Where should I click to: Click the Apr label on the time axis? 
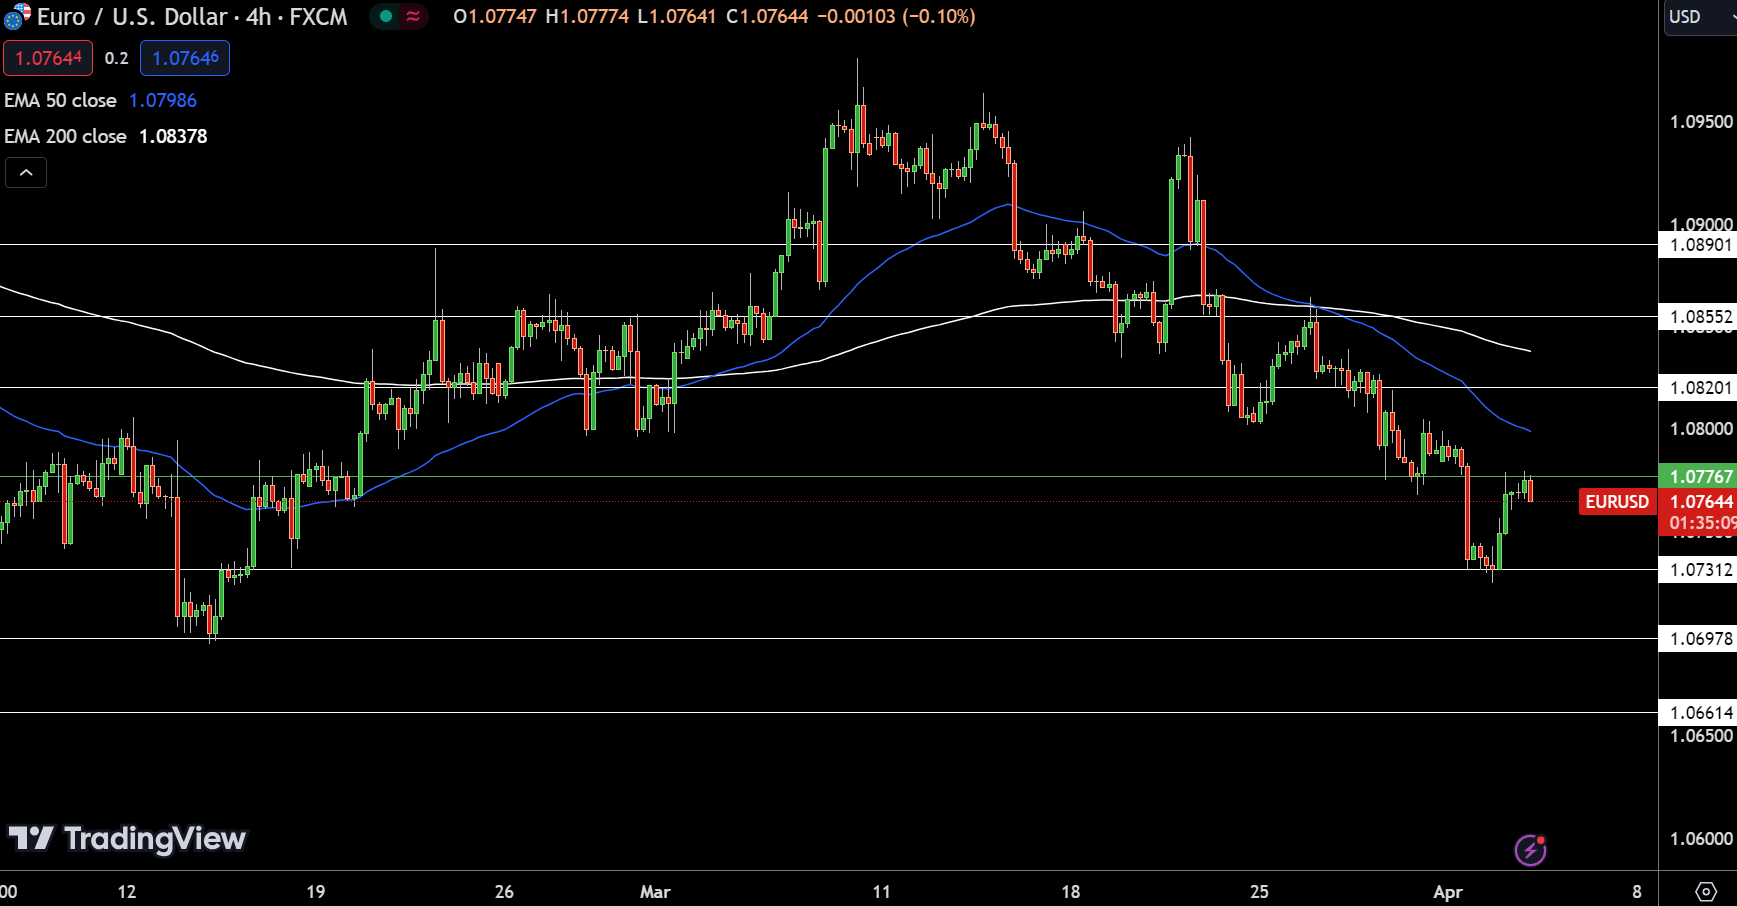click(1448, 891)
